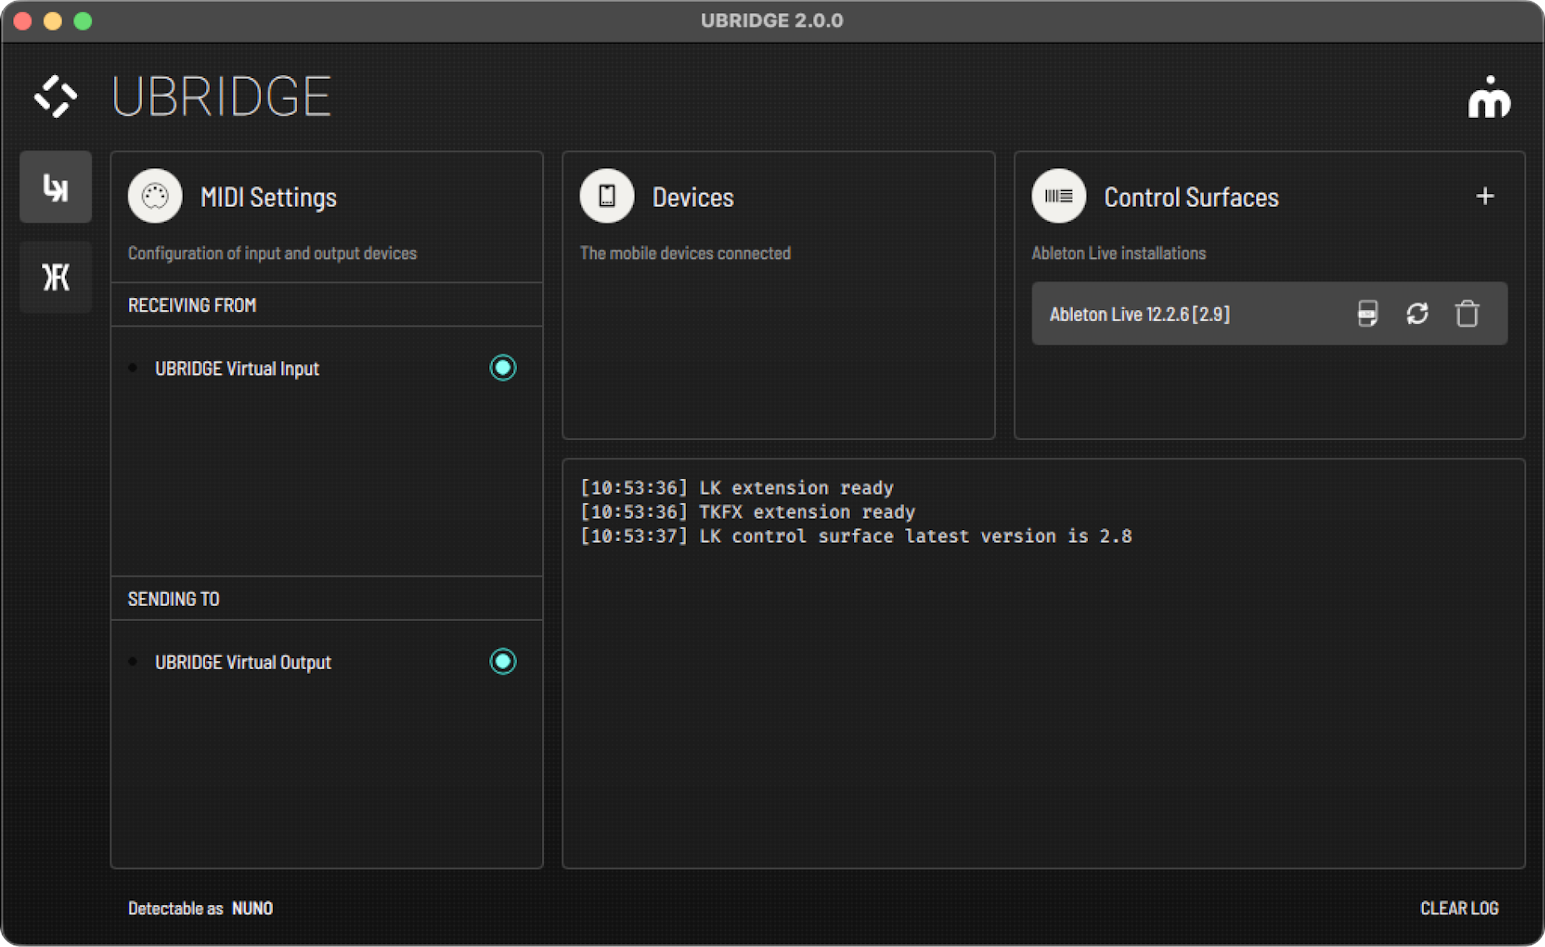1545x947 pixels.
Task: Delete the Ableton Live 12.2.6 installation
Action: coord(1467,314)
